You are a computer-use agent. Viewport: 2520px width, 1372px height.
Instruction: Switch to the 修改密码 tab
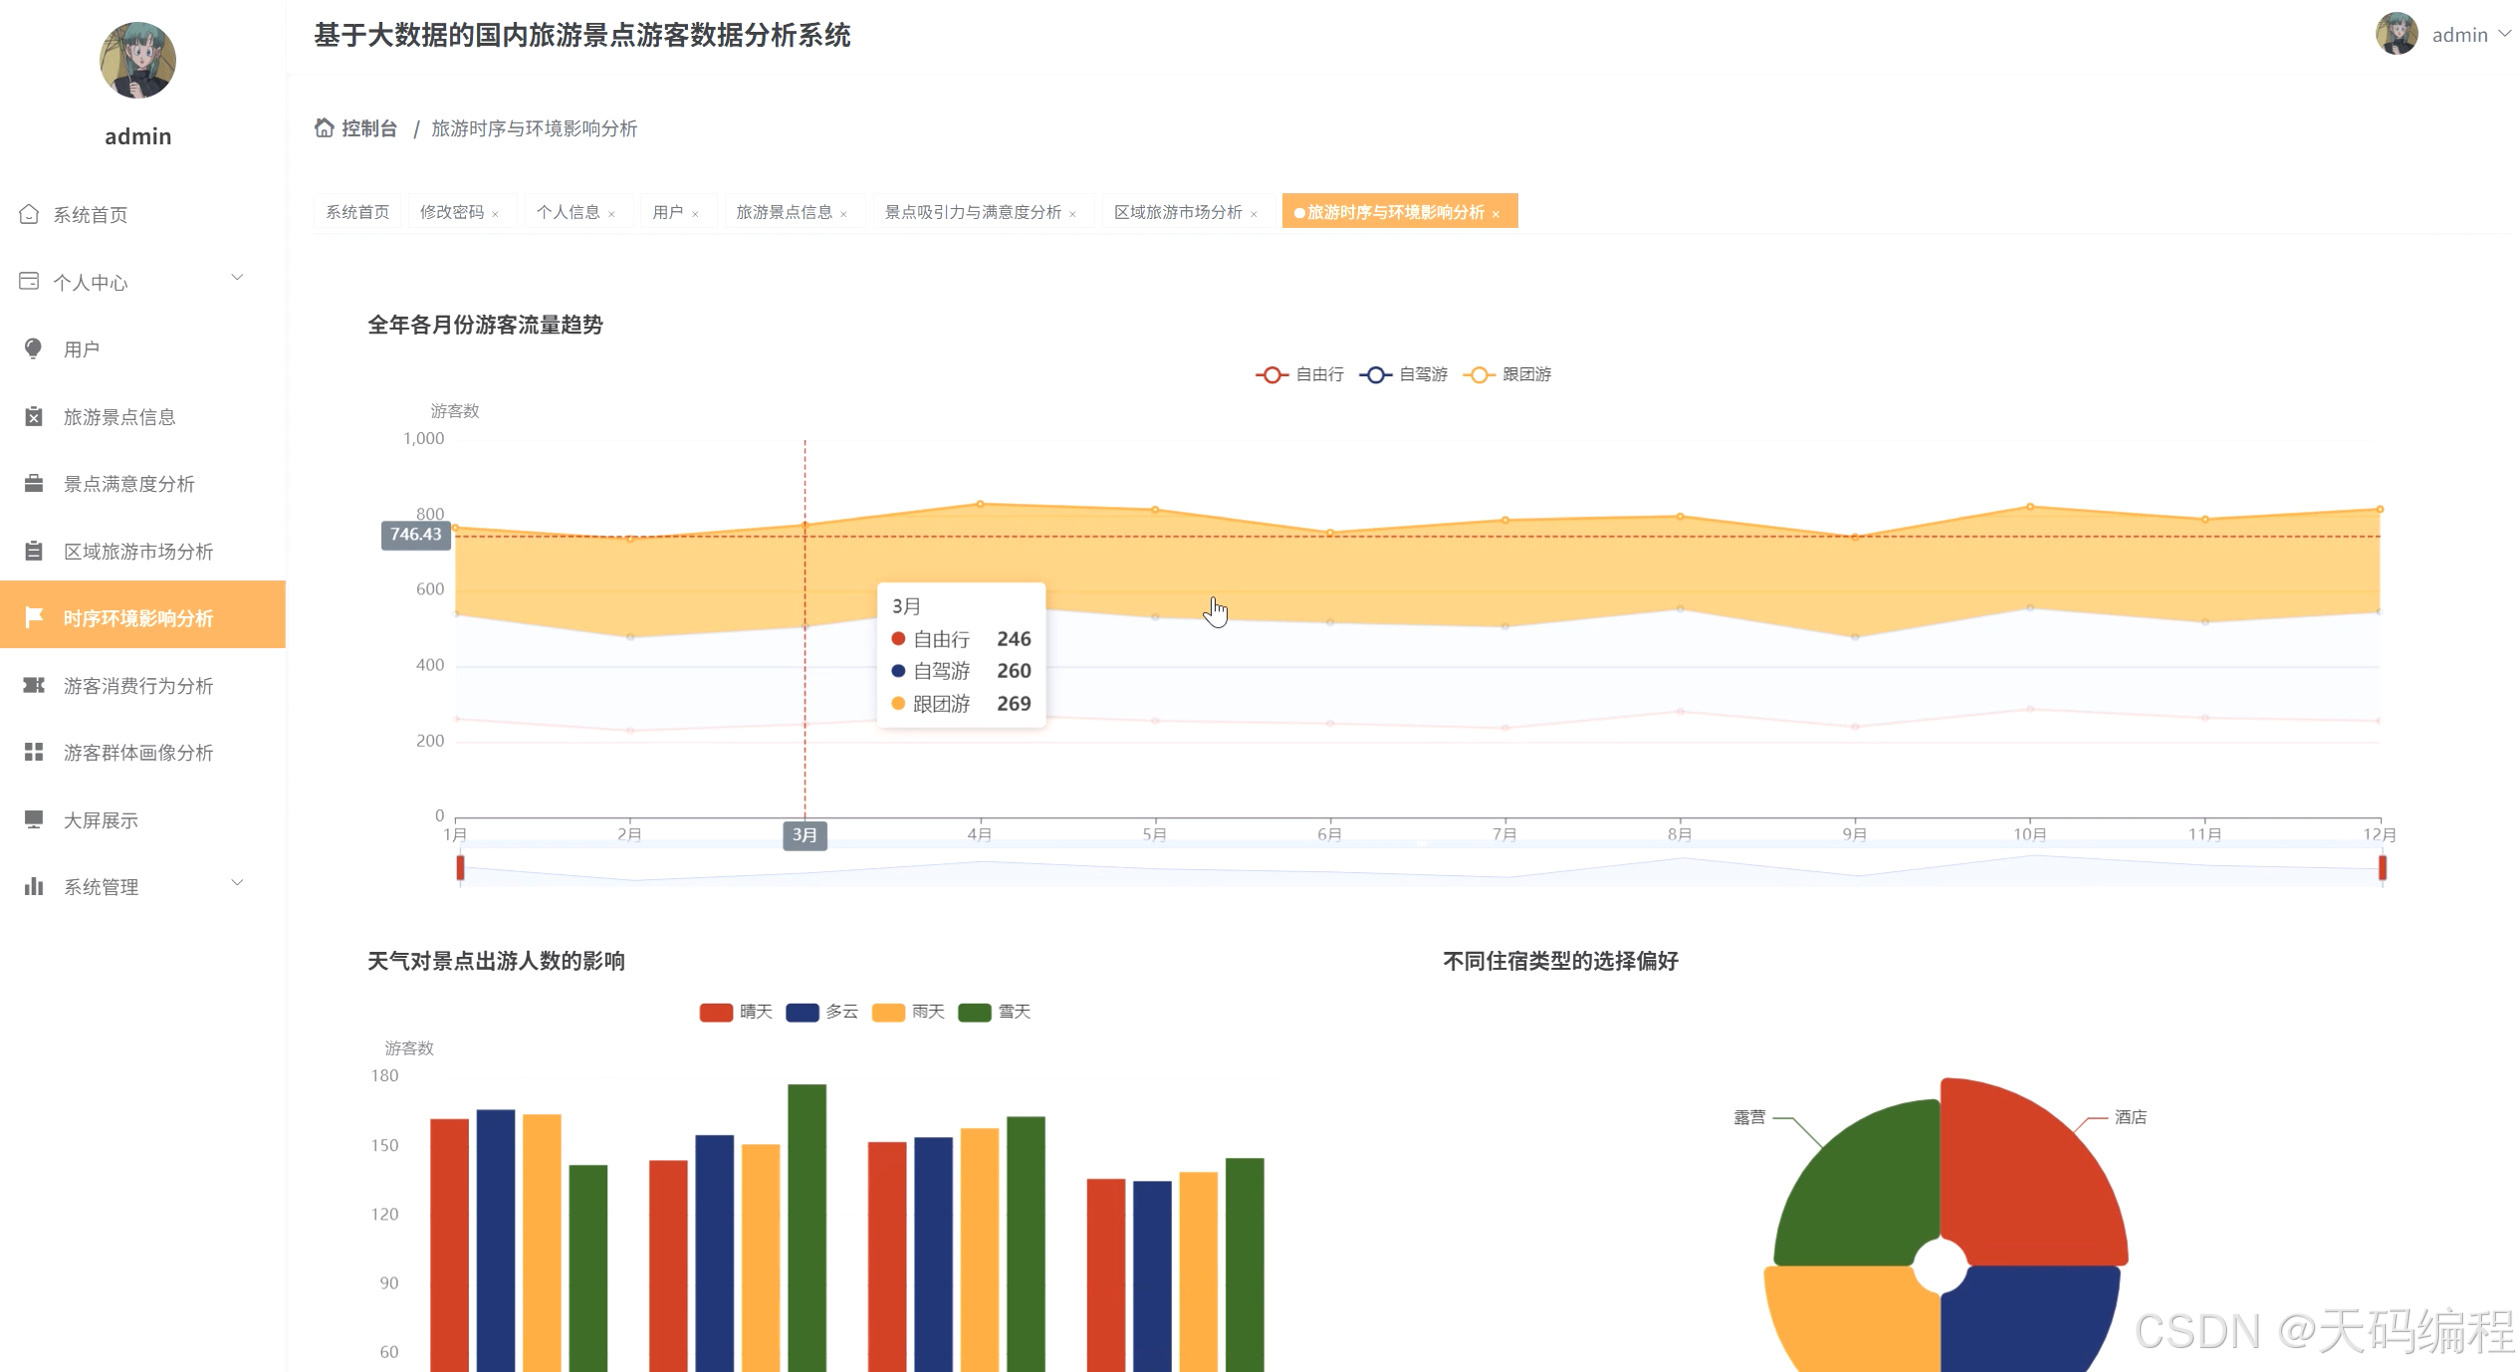pyautogui.click(x=452, y=211)
